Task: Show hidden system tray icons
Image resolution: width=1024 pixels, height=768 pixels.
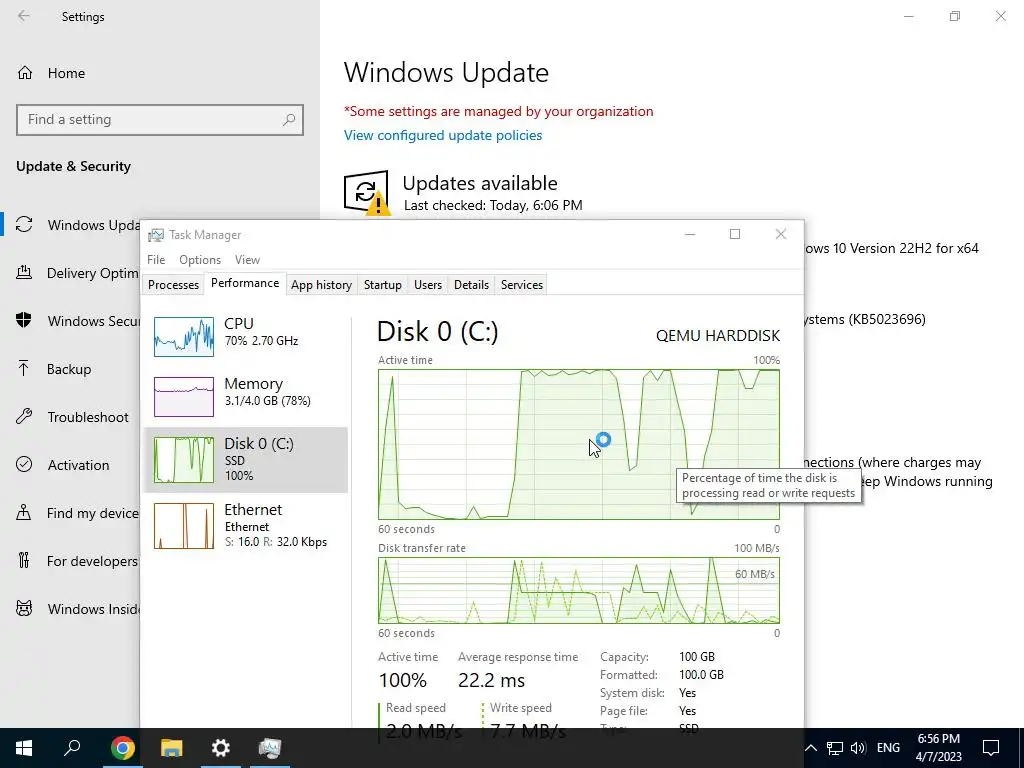Action: (810, 748)
